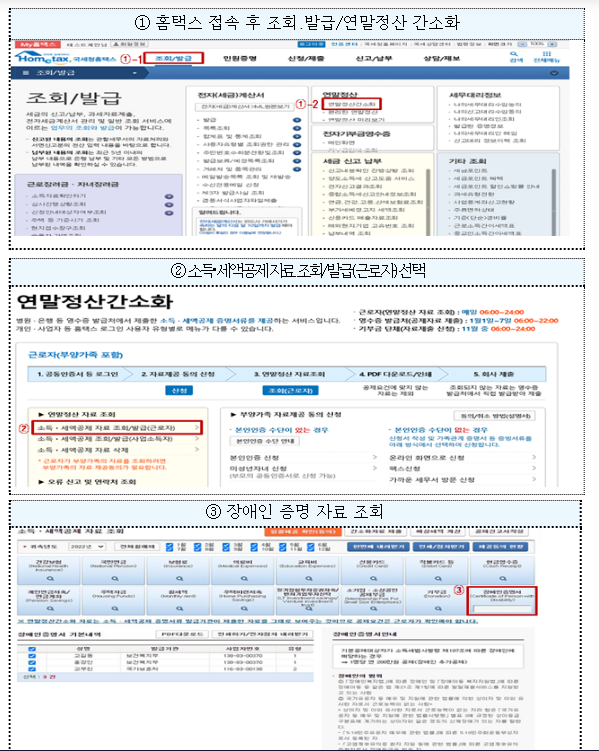Click the magnifier on 기부금 Donation tile
The image size is (599, 751).
[438, 608]
